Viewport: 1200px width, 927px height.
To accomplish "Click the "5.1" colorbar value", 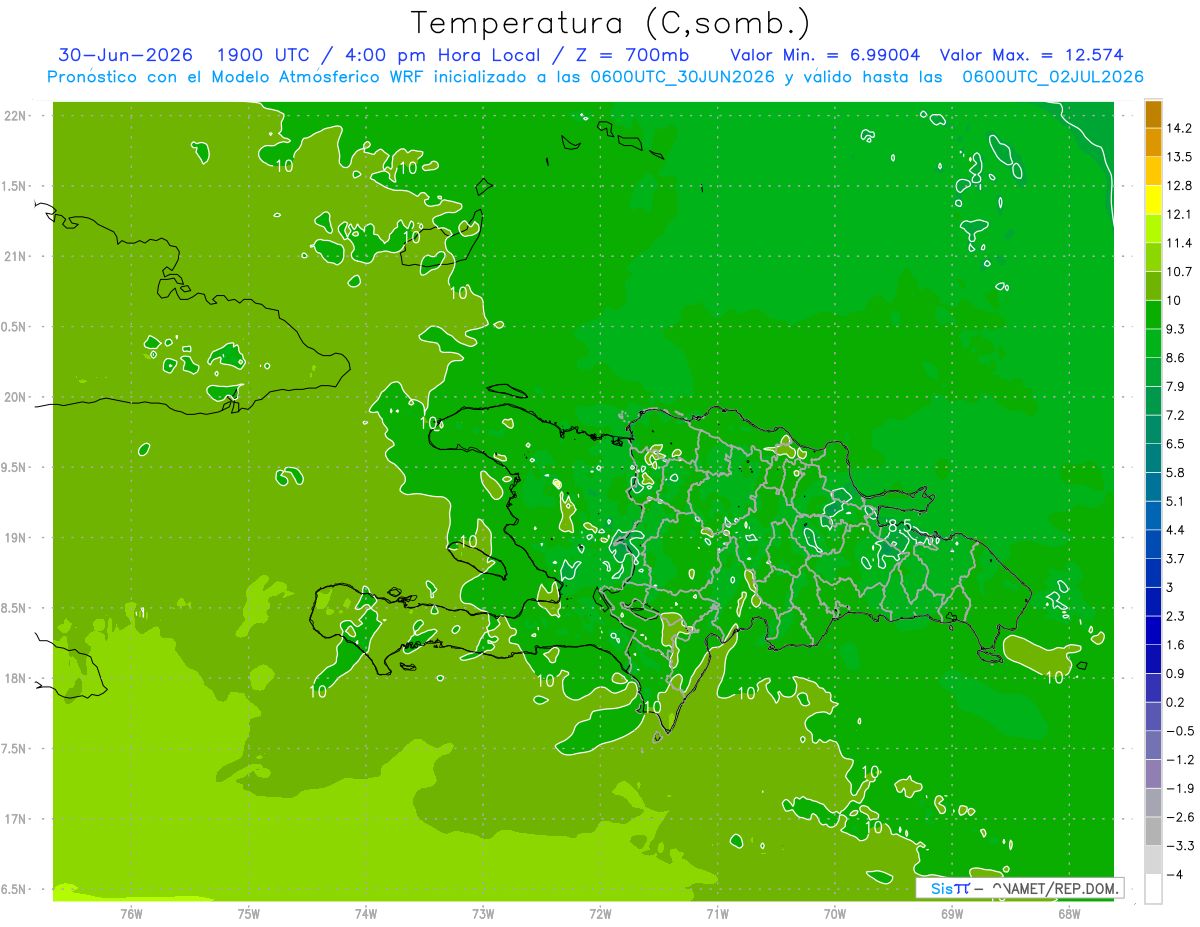I will (1177, 502).
